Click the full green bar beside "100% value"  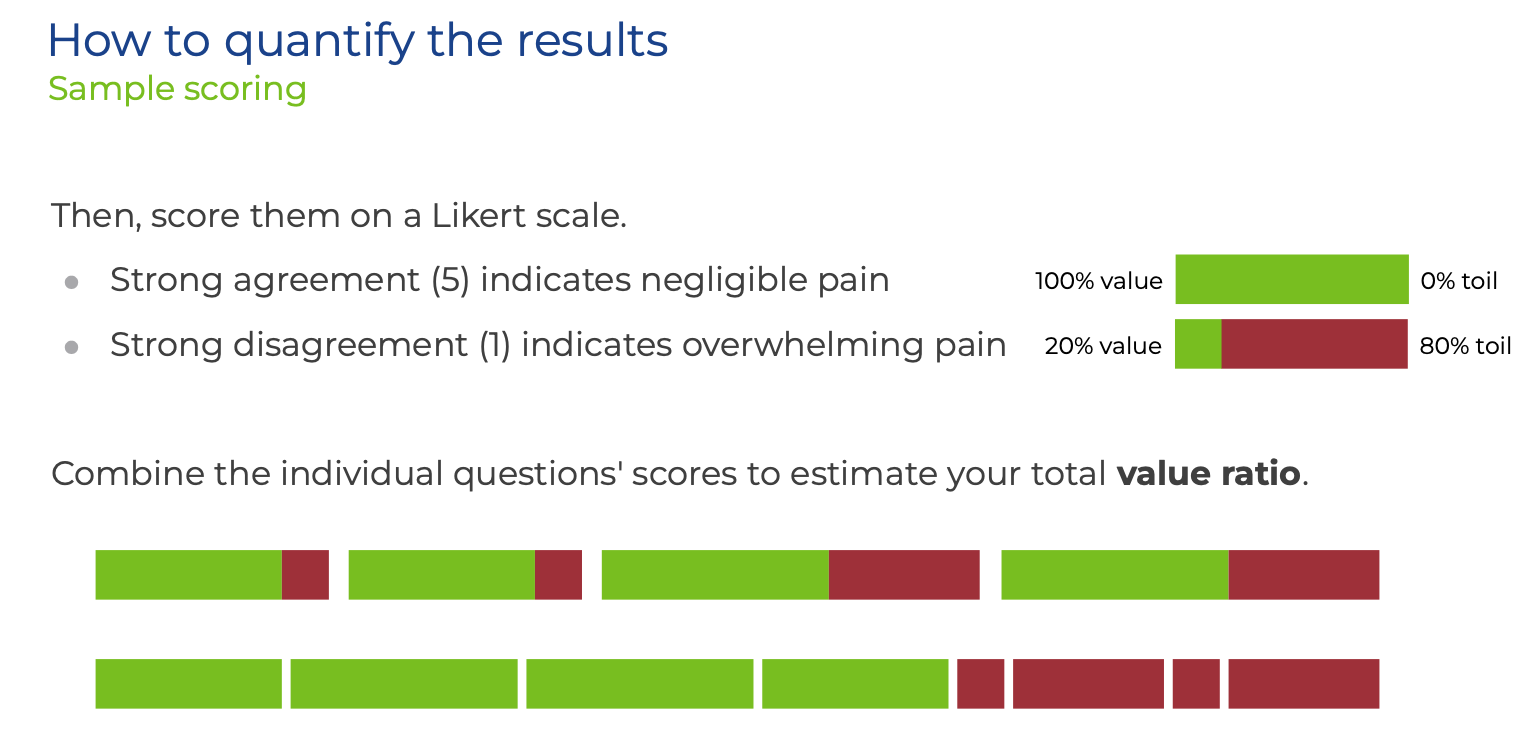[1291, 279]
